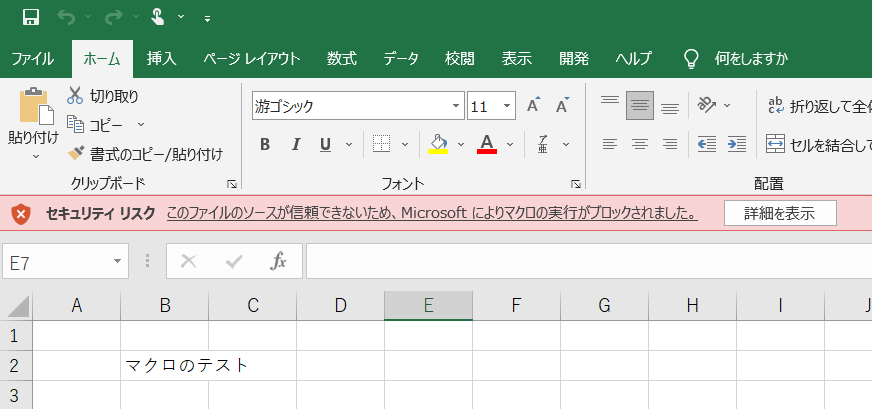Open the 游ゴシック font name dropdown

click(455, 106)
